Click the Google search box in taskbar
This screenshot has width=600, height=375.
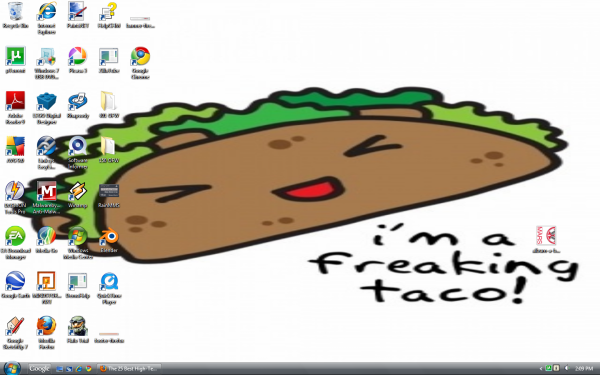40,368
